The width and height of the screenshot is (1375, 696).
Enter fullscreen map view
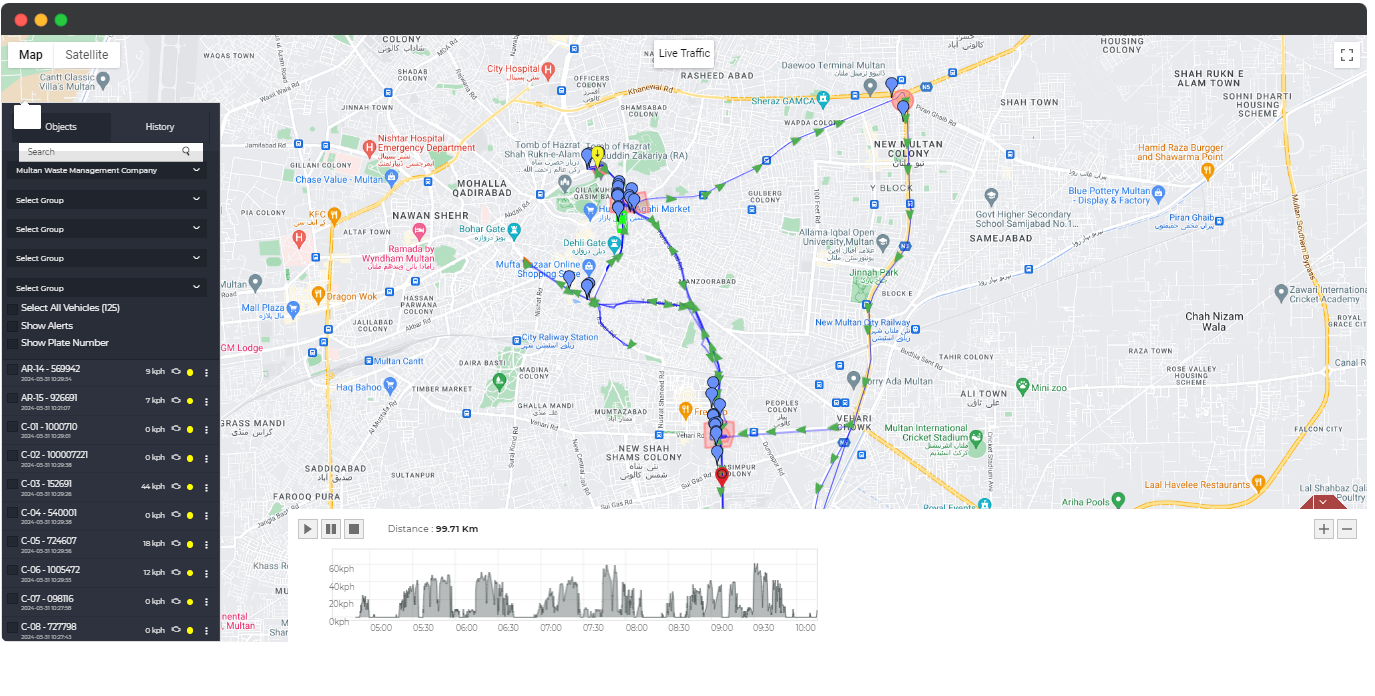pos(1346,55)
